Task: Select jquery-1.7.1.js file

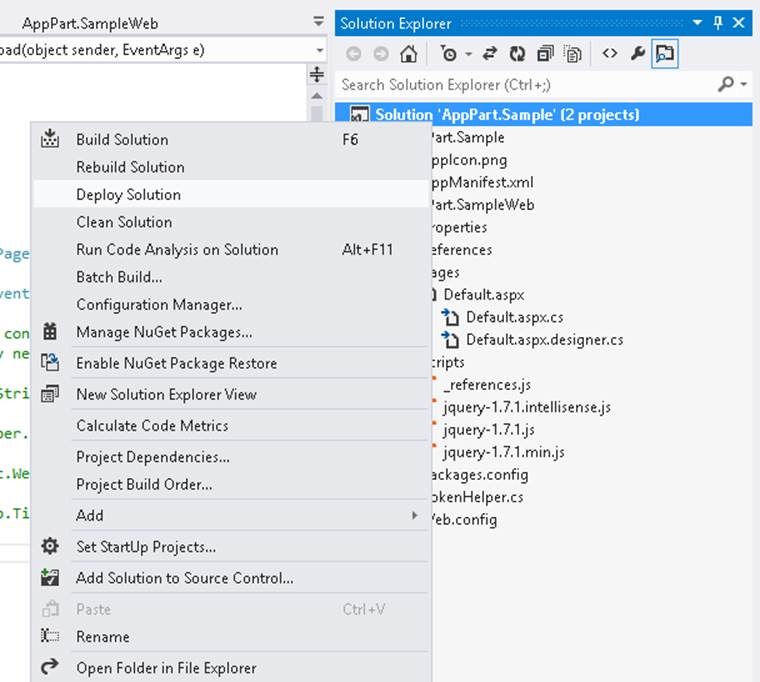Action: click(489, 430)
